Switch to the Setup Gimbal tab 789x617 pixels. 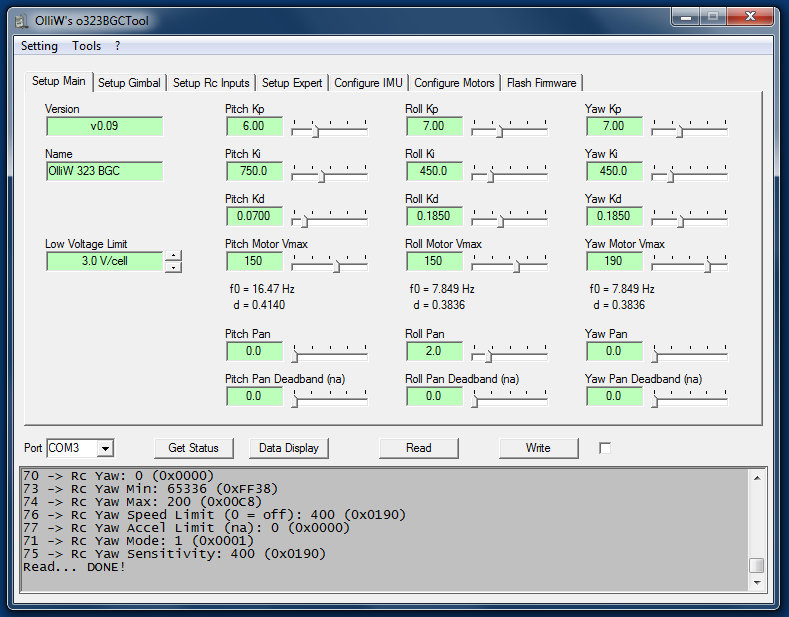[129, 83]
